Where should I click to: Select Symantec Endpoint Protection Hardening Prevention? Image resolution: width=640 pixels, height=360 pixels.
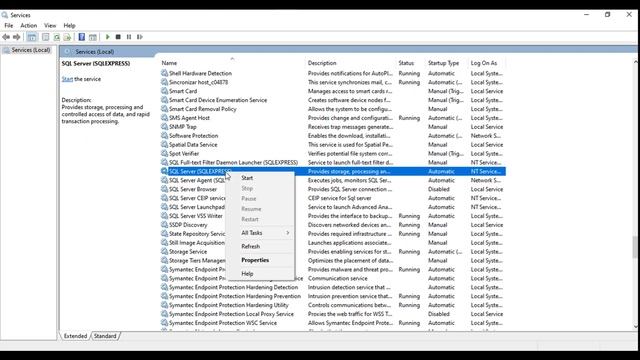(x=235, y=296)
